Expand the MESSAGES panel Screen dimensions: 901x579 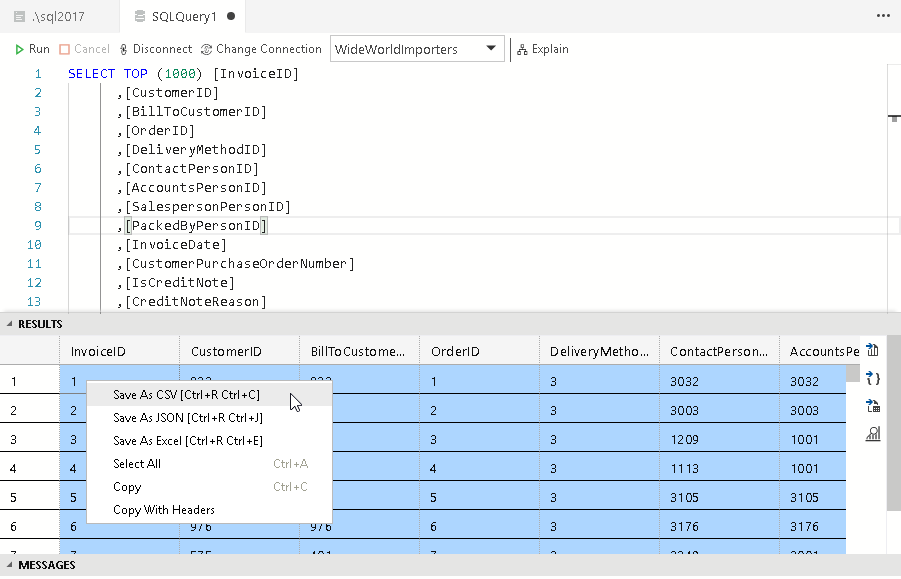[46, 565]
